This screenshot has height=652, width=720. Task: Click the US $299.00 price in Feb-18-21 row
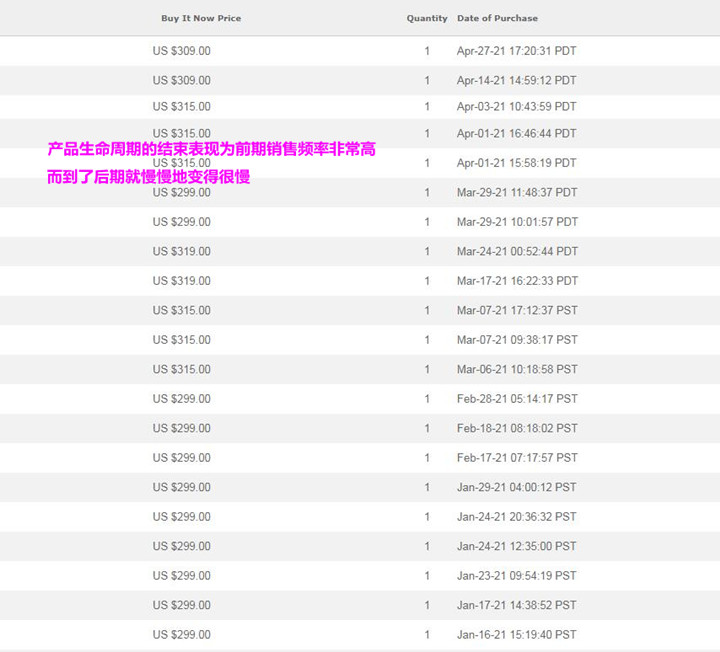pyautogui.click(x=182, y=428)
